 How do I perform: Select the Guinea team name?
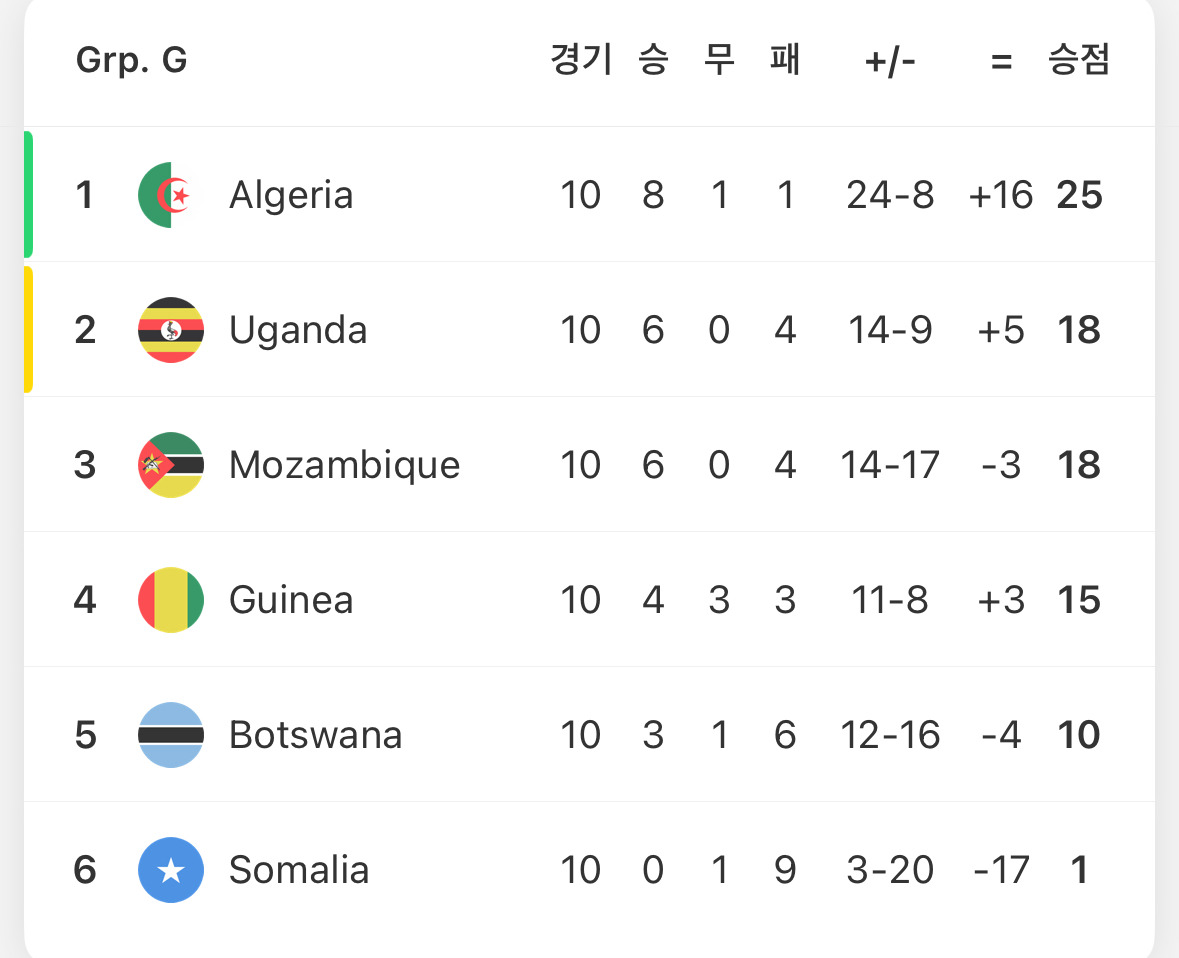tap(291, 600)
